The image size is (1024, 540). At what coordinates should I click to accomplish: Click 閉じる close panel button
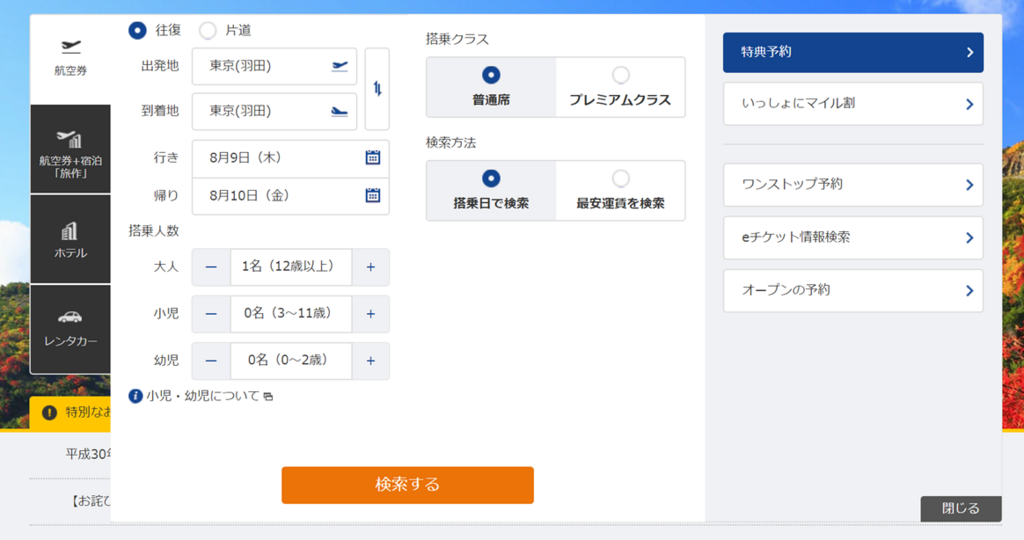tap(961, 509)
